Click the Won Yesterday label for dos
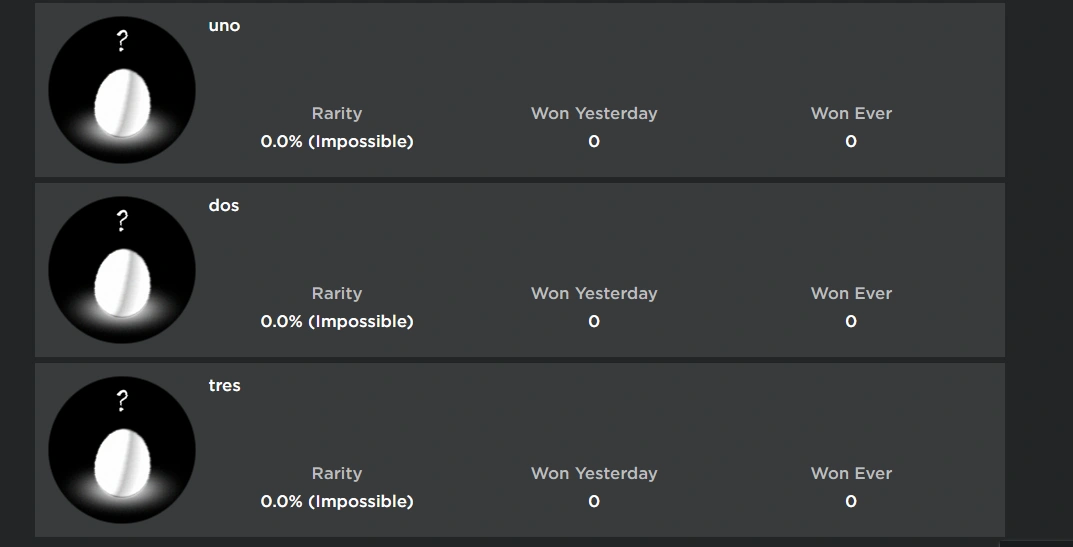Screen dimensions: 1073x547 click(x=594, y=294)
